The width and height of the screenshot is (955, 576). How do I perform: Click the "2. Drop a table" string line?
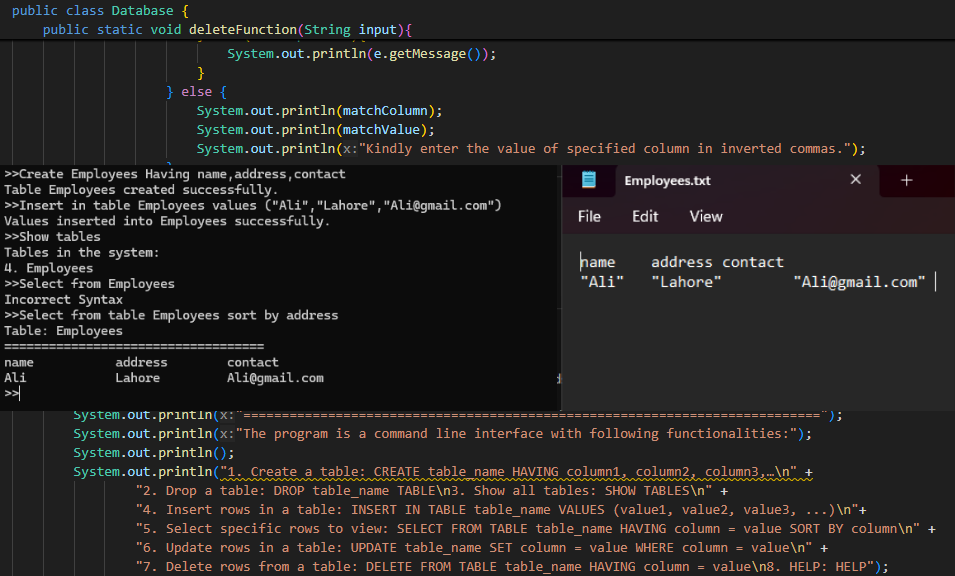click(432, 491)
